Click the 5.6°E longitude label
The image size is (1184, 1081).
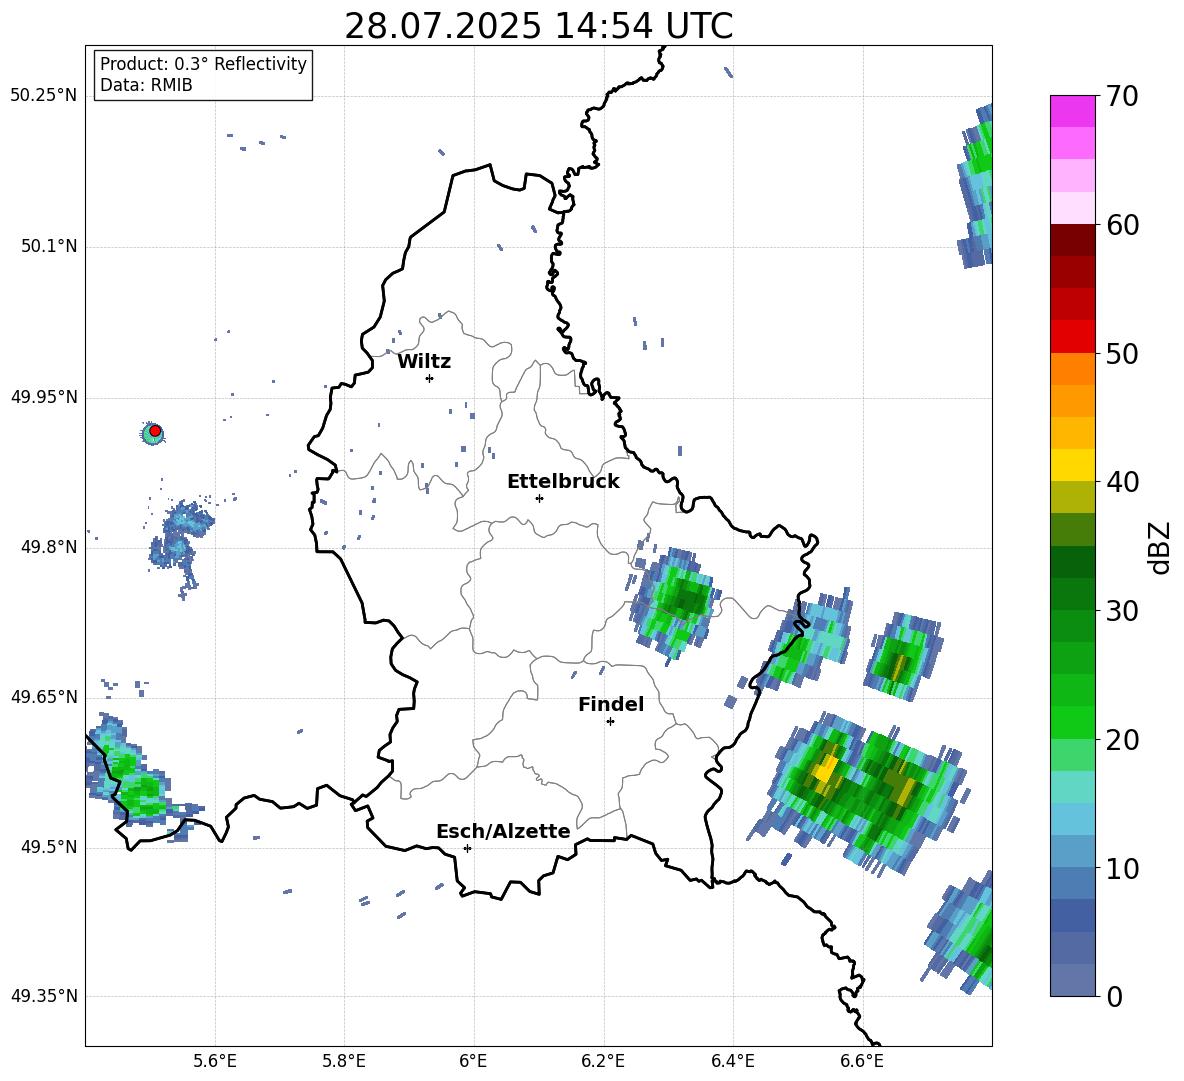pyautogui.click(x=215, y=1061)
